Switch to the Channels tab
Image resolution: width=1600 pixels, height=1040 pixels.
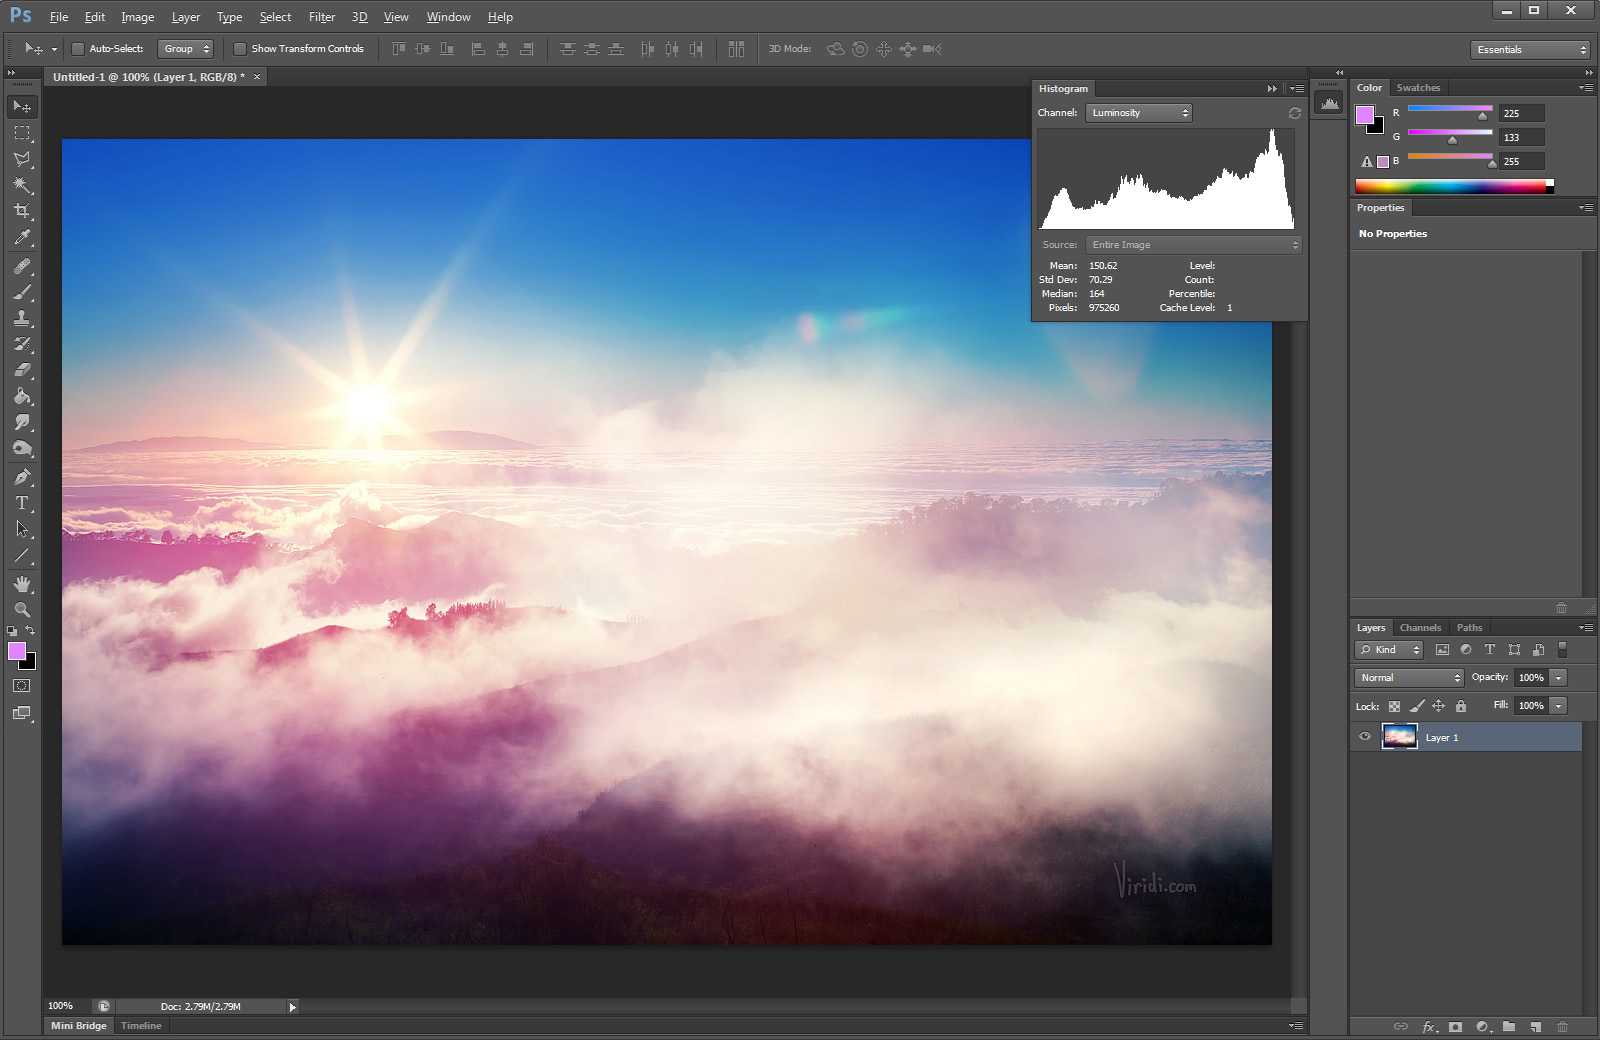[1420, 628]
